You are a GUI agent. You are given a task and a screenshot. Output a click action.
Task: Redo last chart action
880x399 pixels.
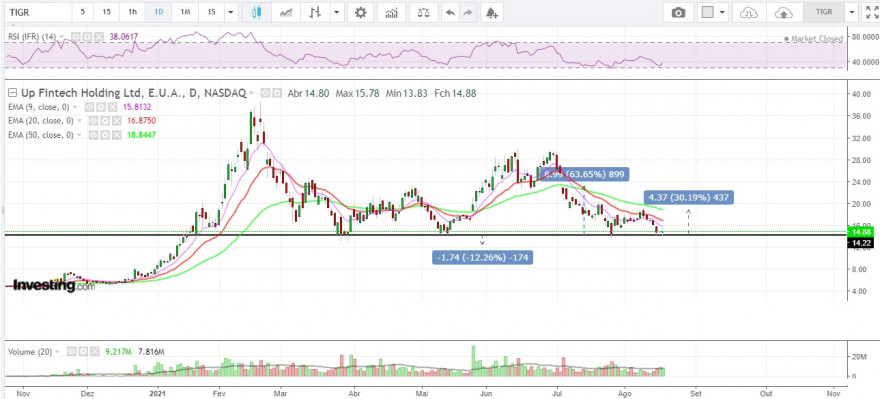[x=467, y=12]
